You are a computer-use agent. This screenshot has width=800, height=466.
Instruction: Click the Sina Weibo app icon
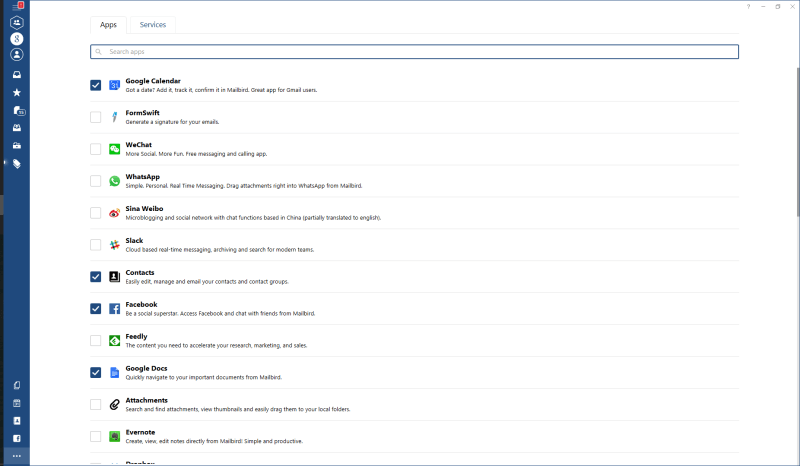(x=114, y=213)
